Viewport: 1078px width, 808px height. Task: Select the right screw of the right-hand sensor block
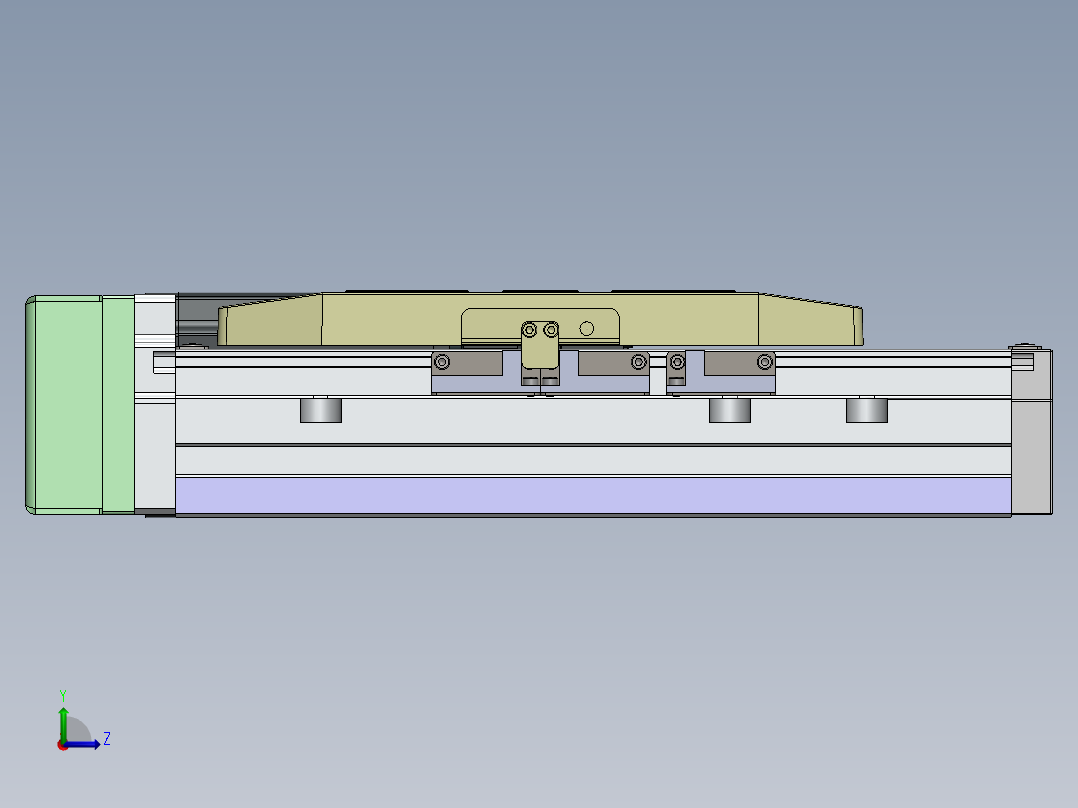764,362
